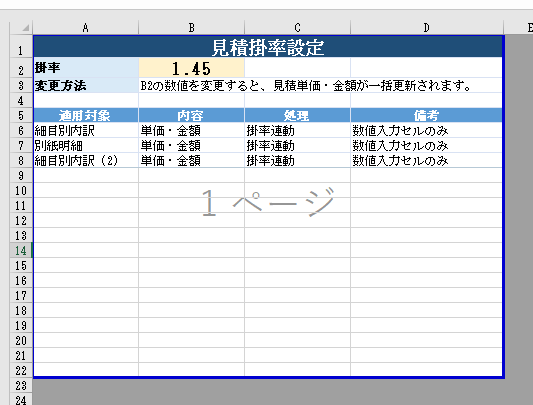Image resolution: width=533 pixels, height=405 pixels.
Task: Select row 5 header
Action: pyautogui.click(x=21, y=115)
